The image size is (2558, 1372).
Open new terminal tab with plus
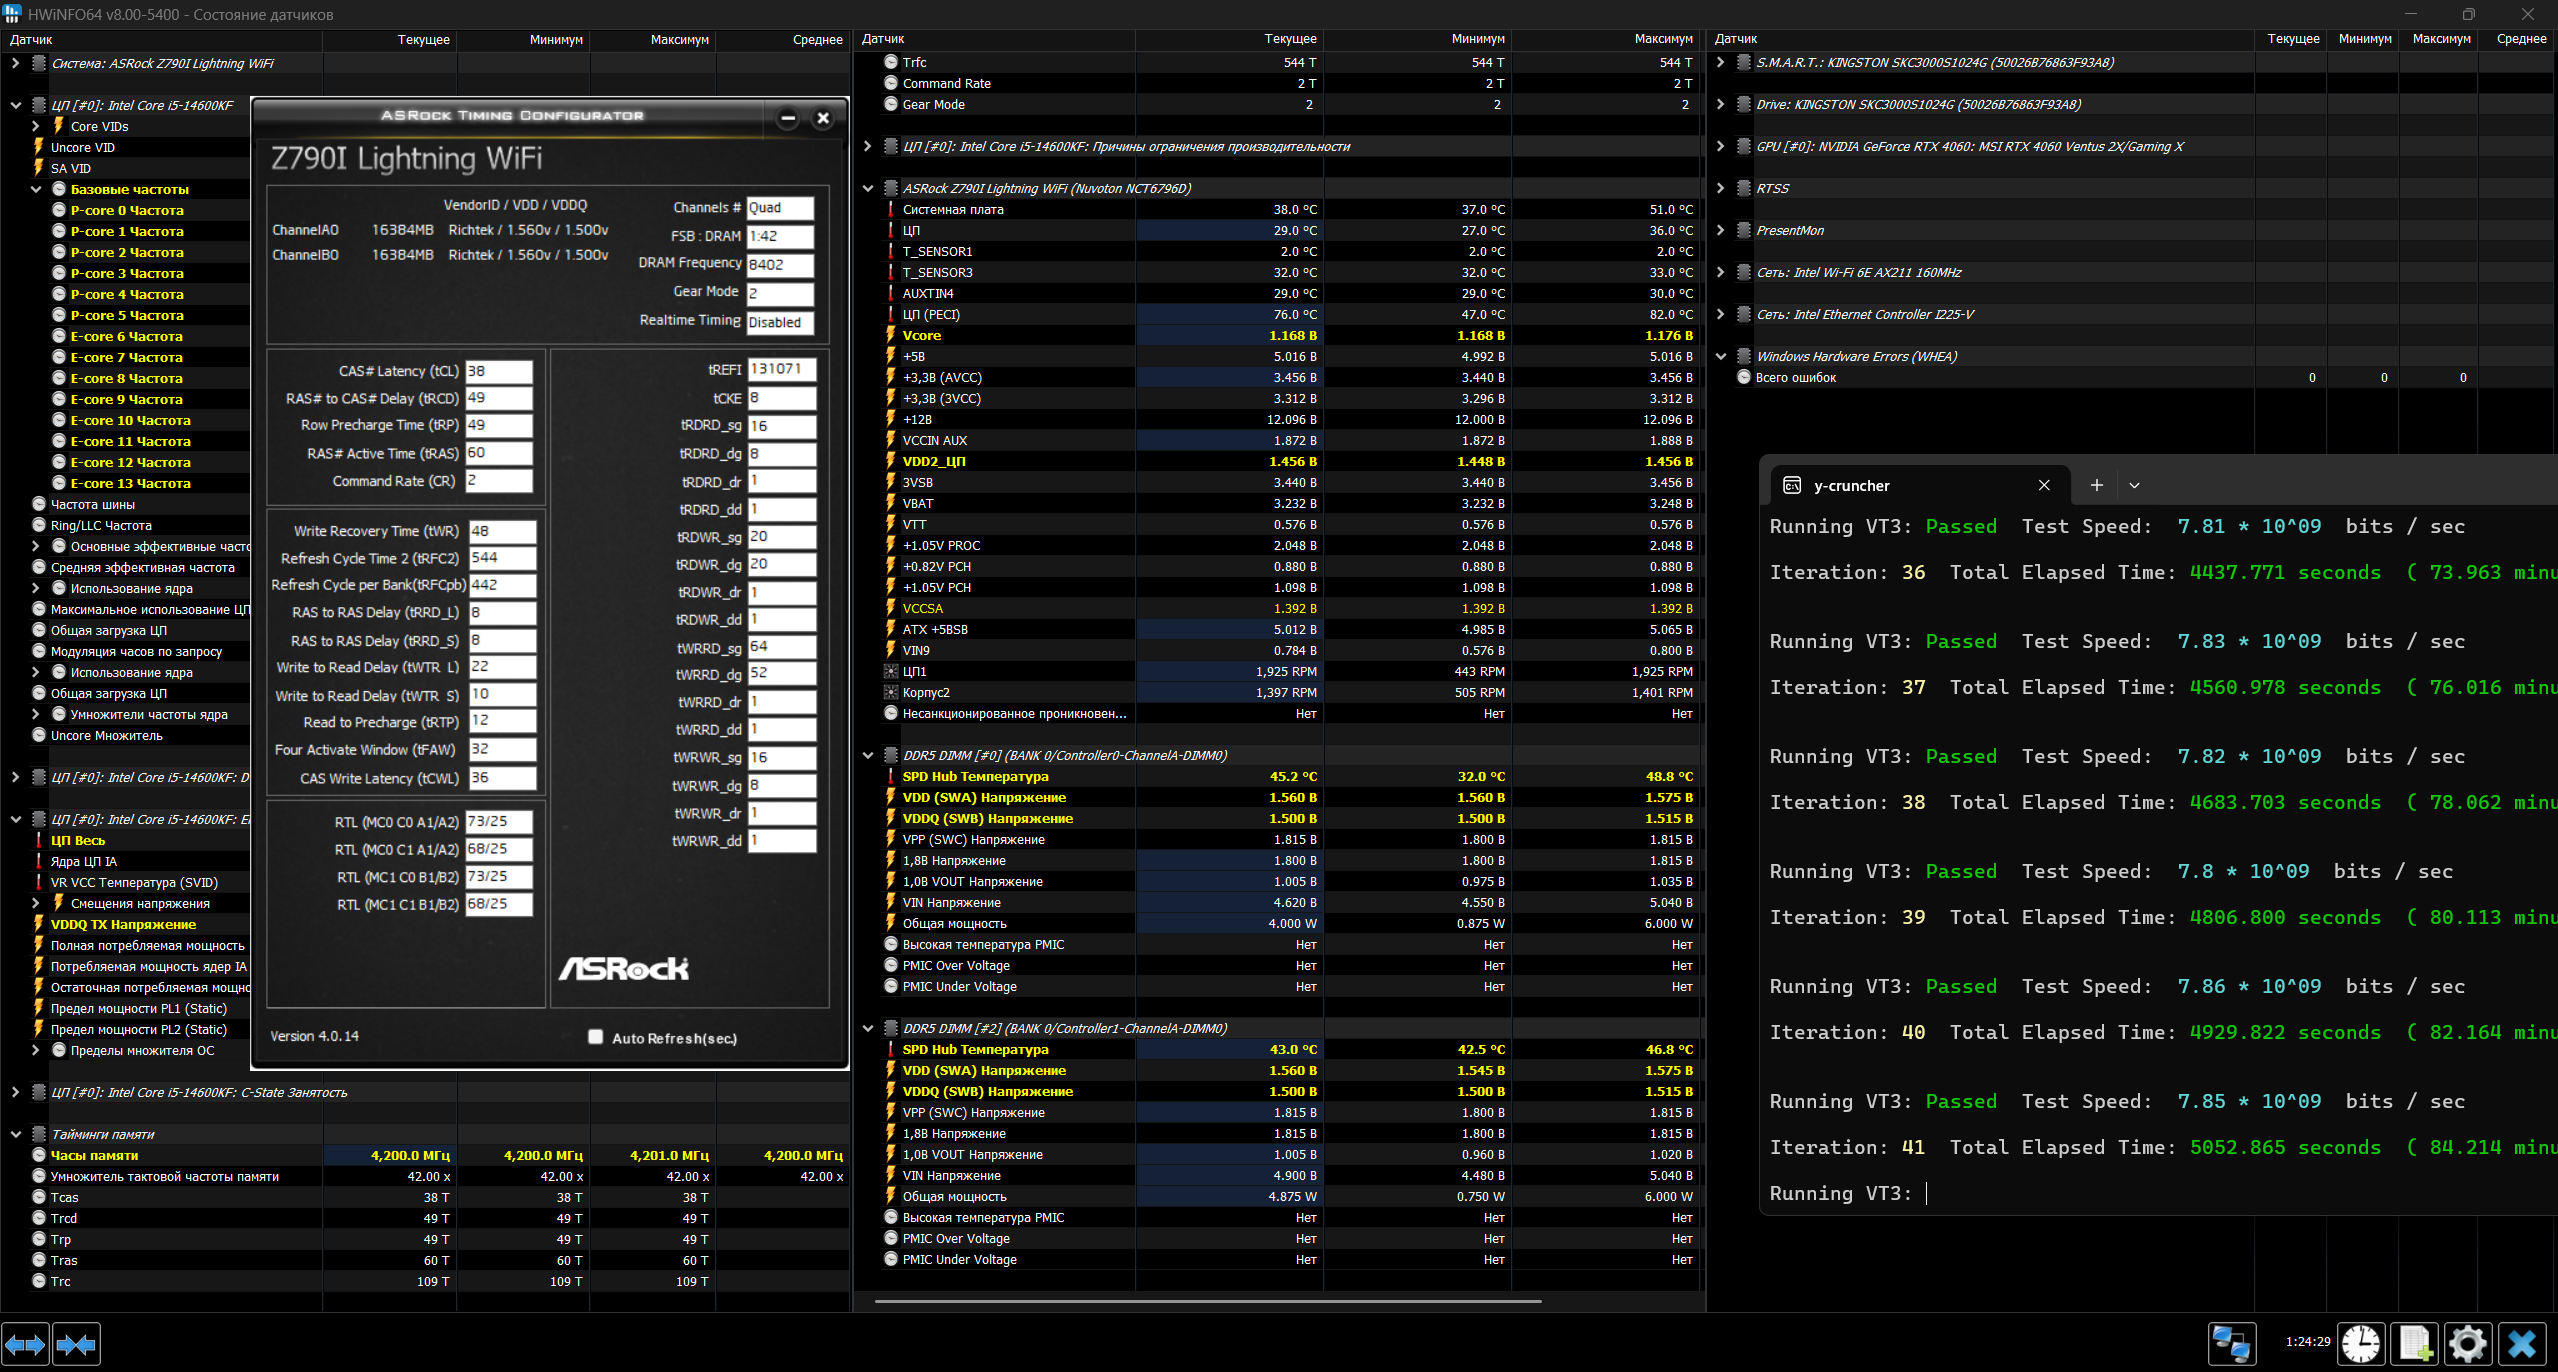pos(2096,485)
